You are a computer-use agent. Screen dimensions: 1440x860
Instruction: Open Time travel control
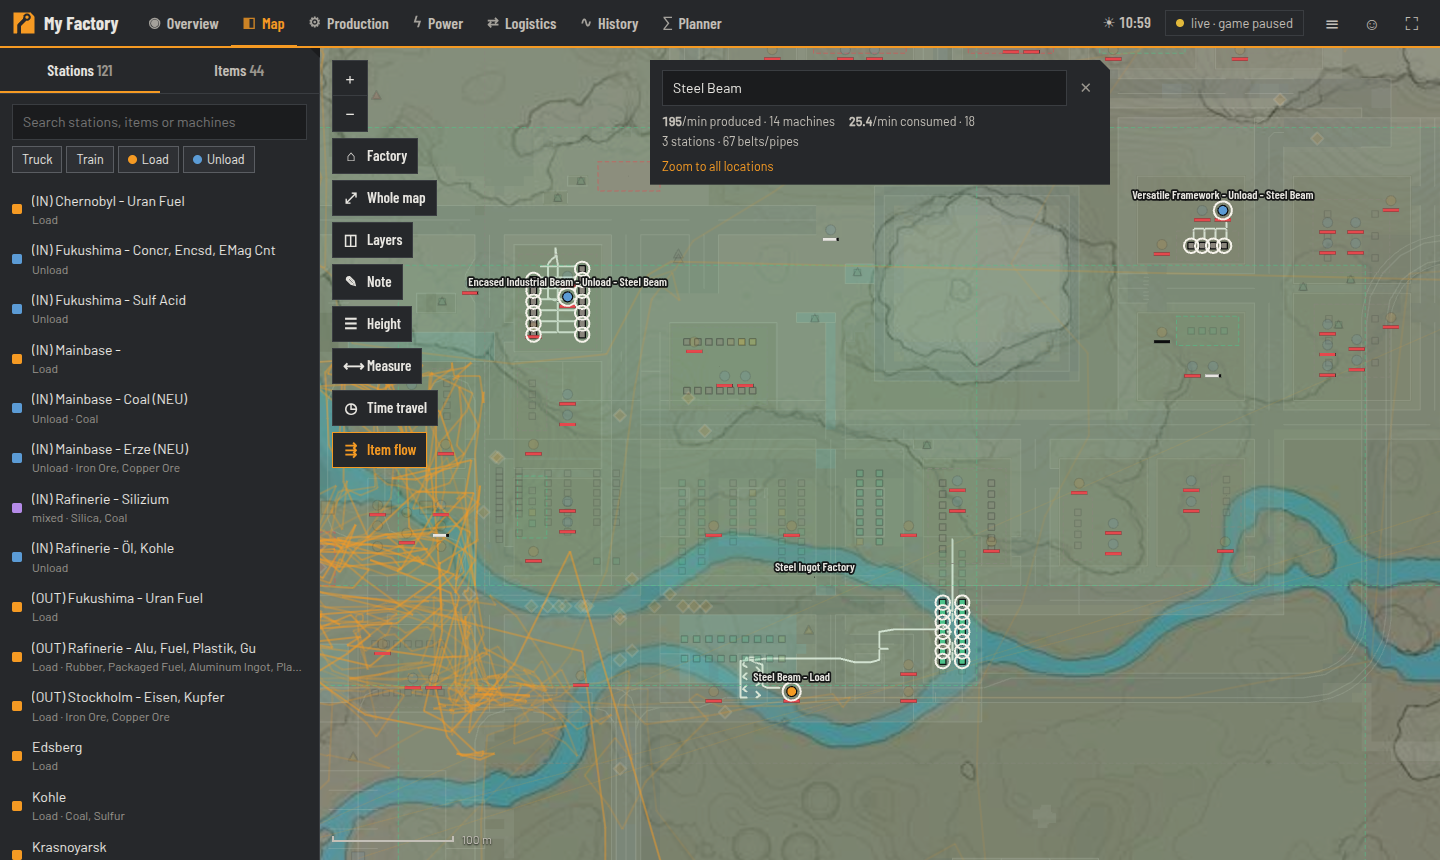(x=385, y=408)
